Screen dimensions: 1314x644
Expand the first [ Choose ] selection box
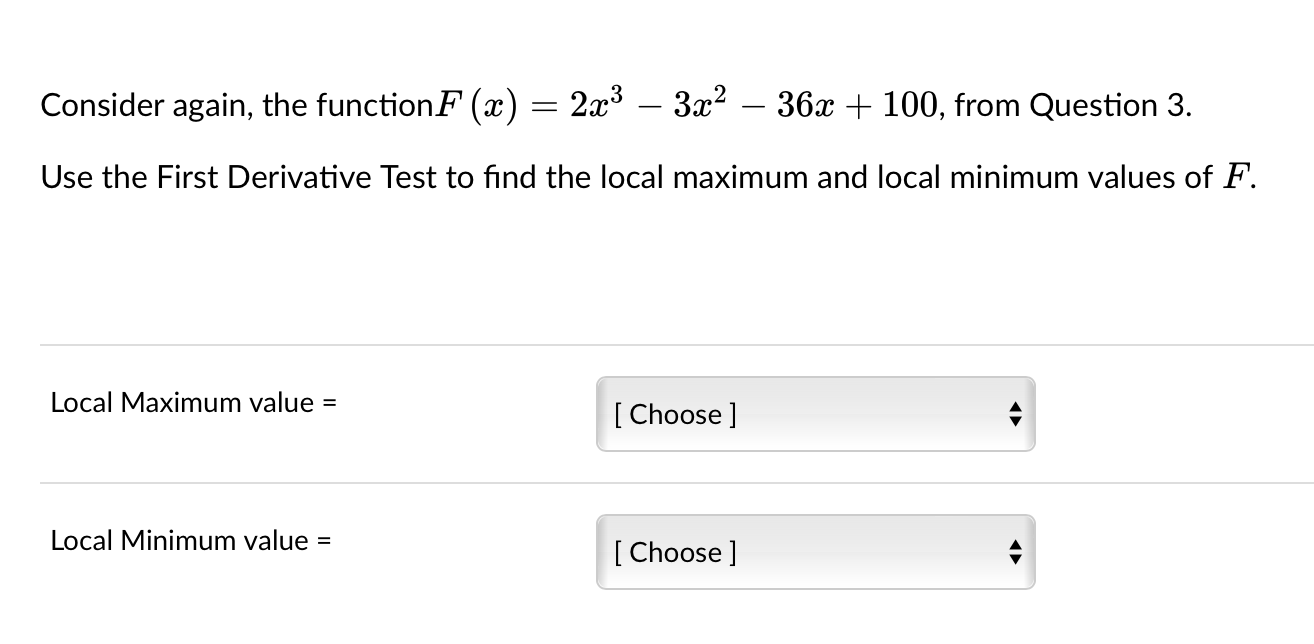[815, 414]
